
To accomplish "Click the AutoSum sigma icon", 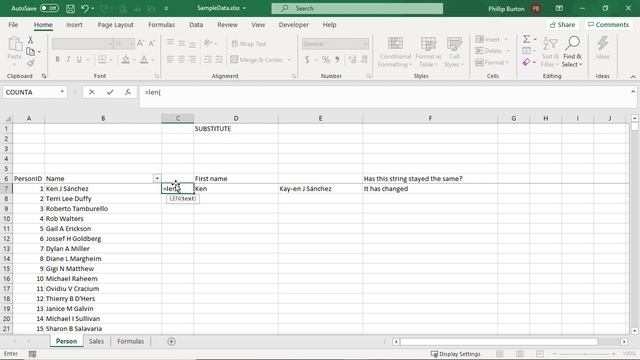I will [527, 39].
